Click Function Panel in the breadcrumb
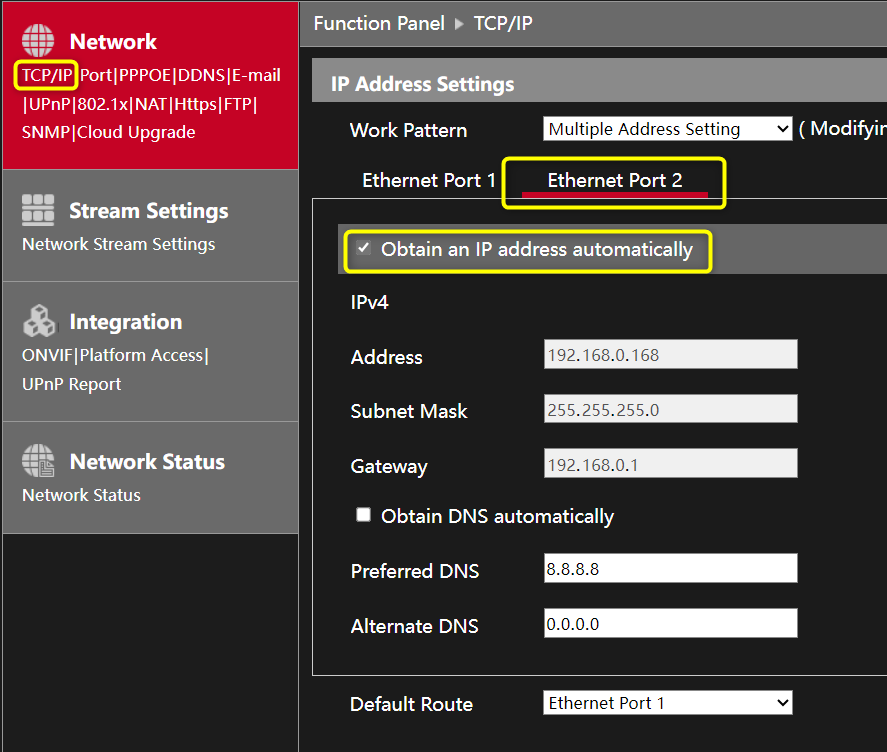 (x=379, y=23)
